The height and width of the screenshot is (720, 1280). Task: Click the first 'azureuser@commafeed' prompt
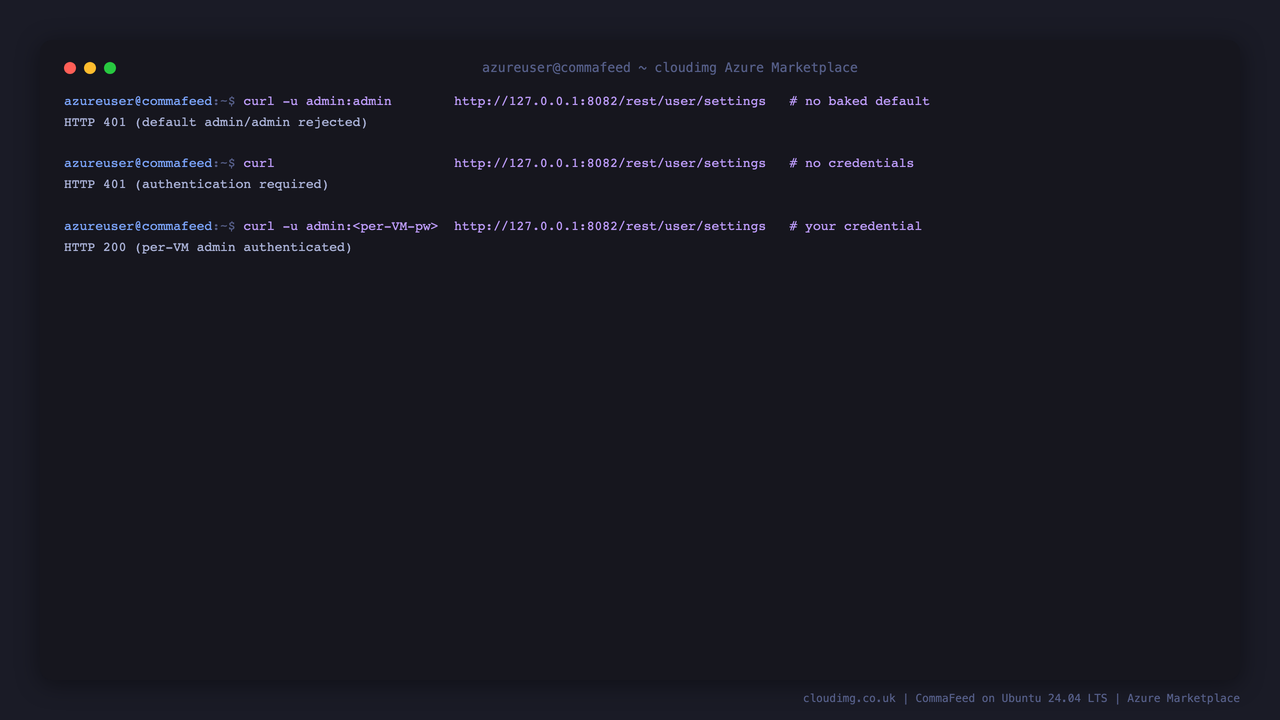[138, 101]
